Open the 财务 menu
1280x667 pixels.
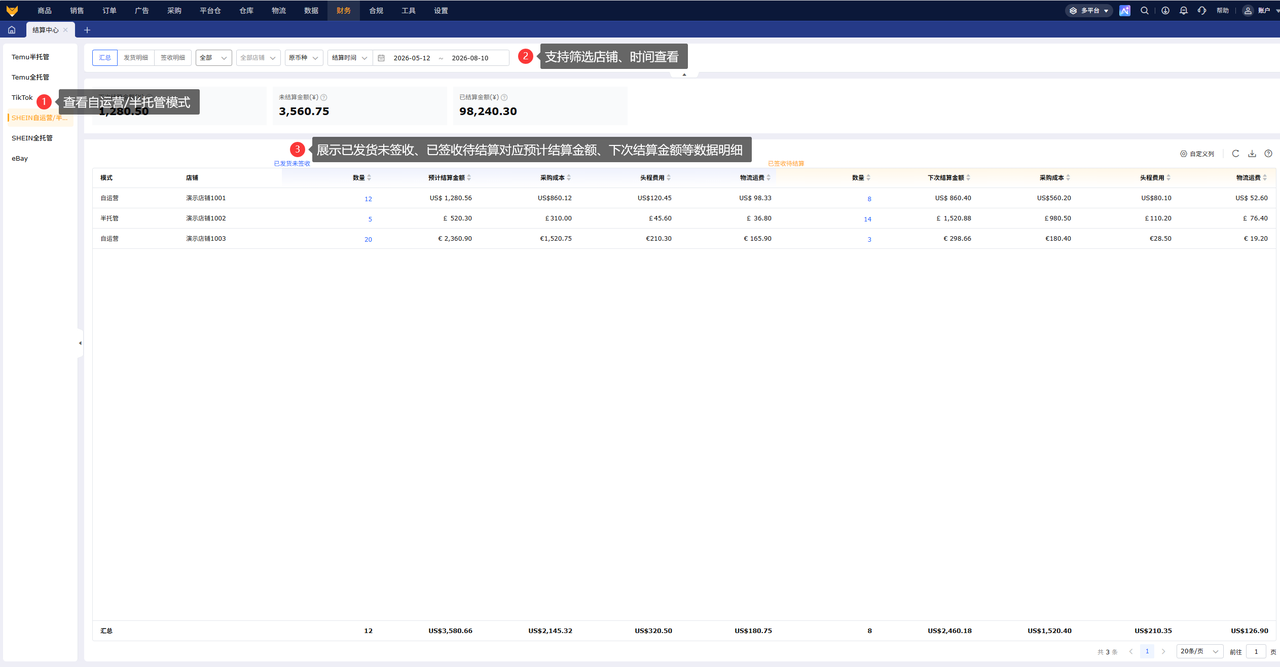(x=343, y=10)
